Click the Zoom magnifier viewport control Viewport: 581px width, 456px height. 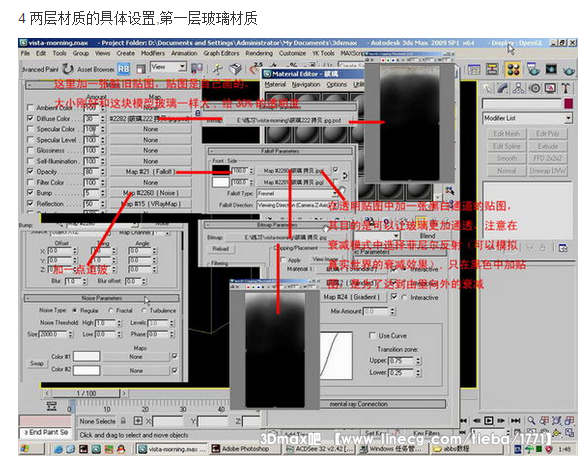[531, 420]
